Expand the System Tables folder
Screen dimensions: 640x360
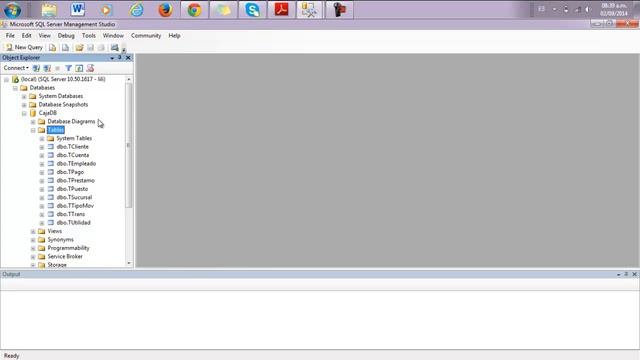click(42, 138)
